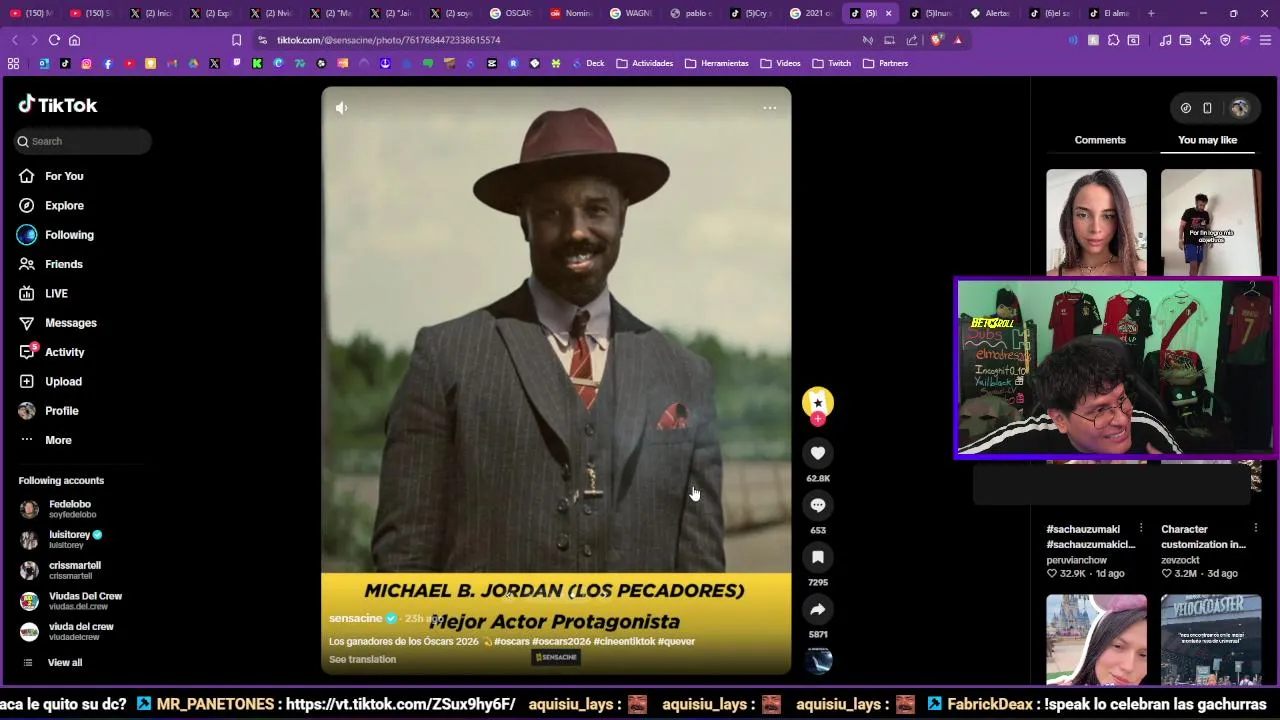The width and height of the screenshot is (1280, 720).
Task: Open the Twitch bookmarks folder
Action: point(831,63)
